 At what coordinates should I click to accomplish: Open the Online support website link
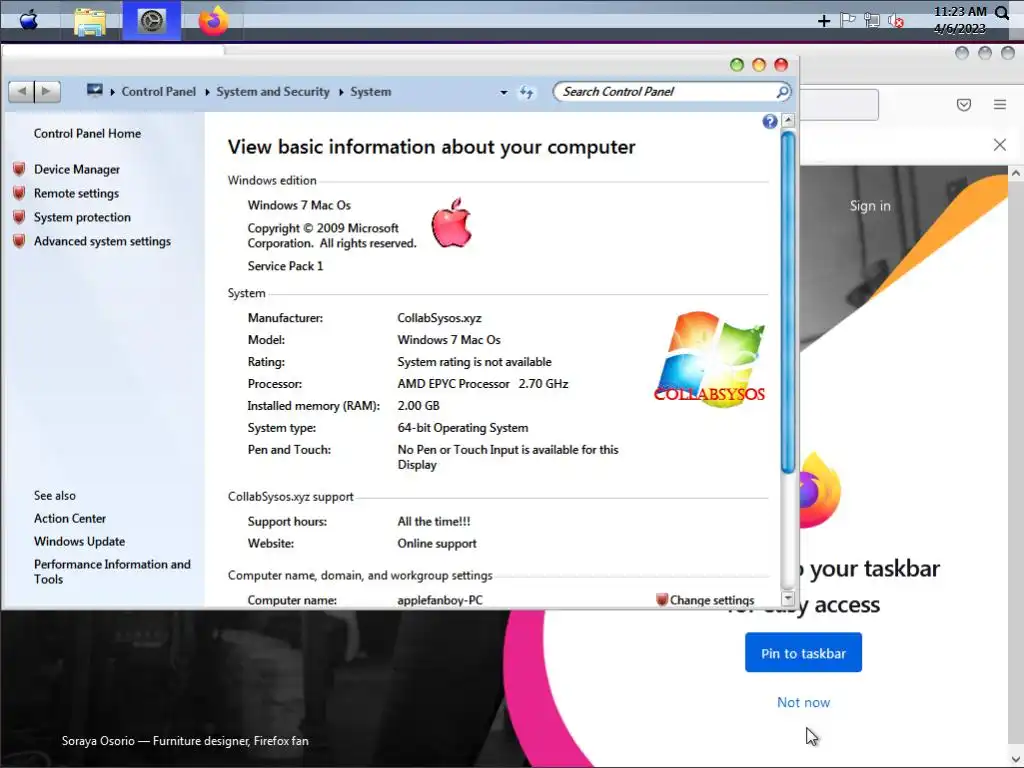[x=437, y=543]
